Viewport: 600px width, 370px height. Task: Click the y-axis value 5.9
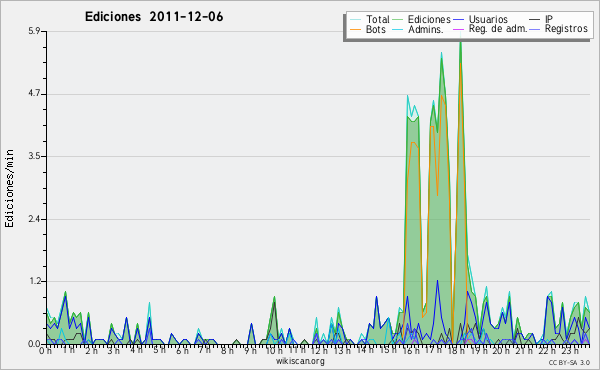point(34,31)
